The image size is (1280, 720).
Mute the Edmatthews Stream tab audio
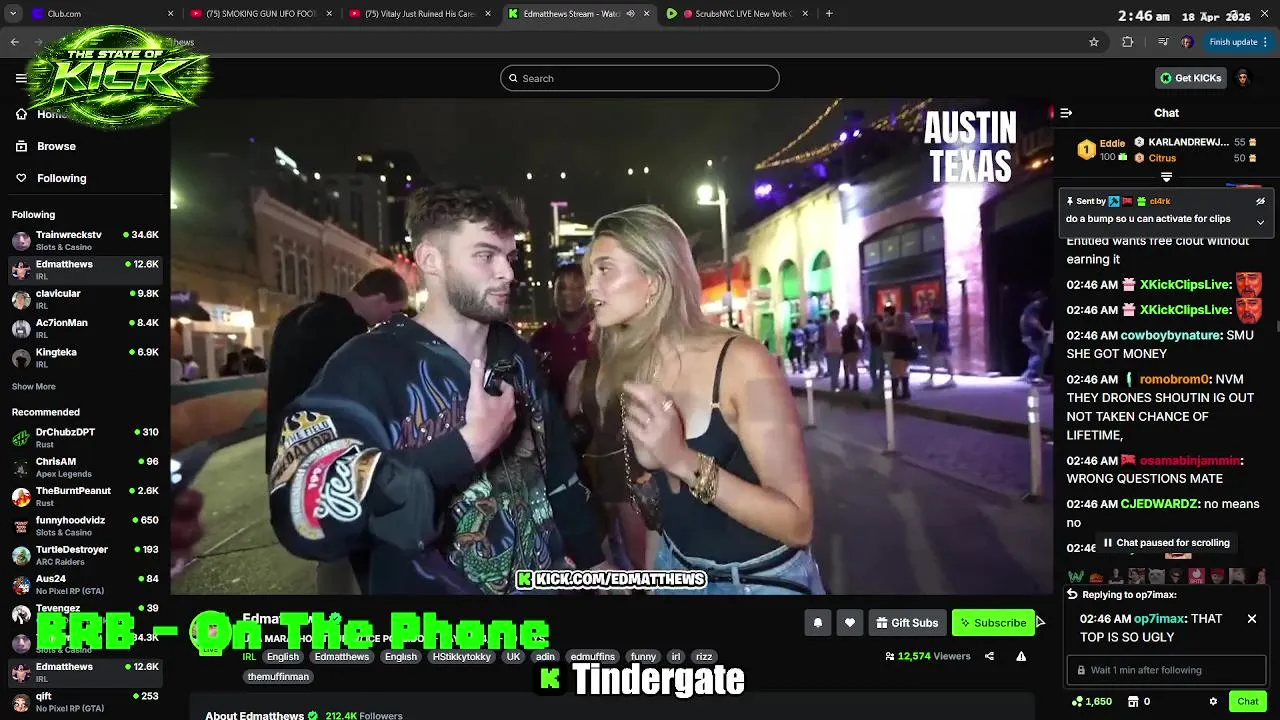point(630,14)
